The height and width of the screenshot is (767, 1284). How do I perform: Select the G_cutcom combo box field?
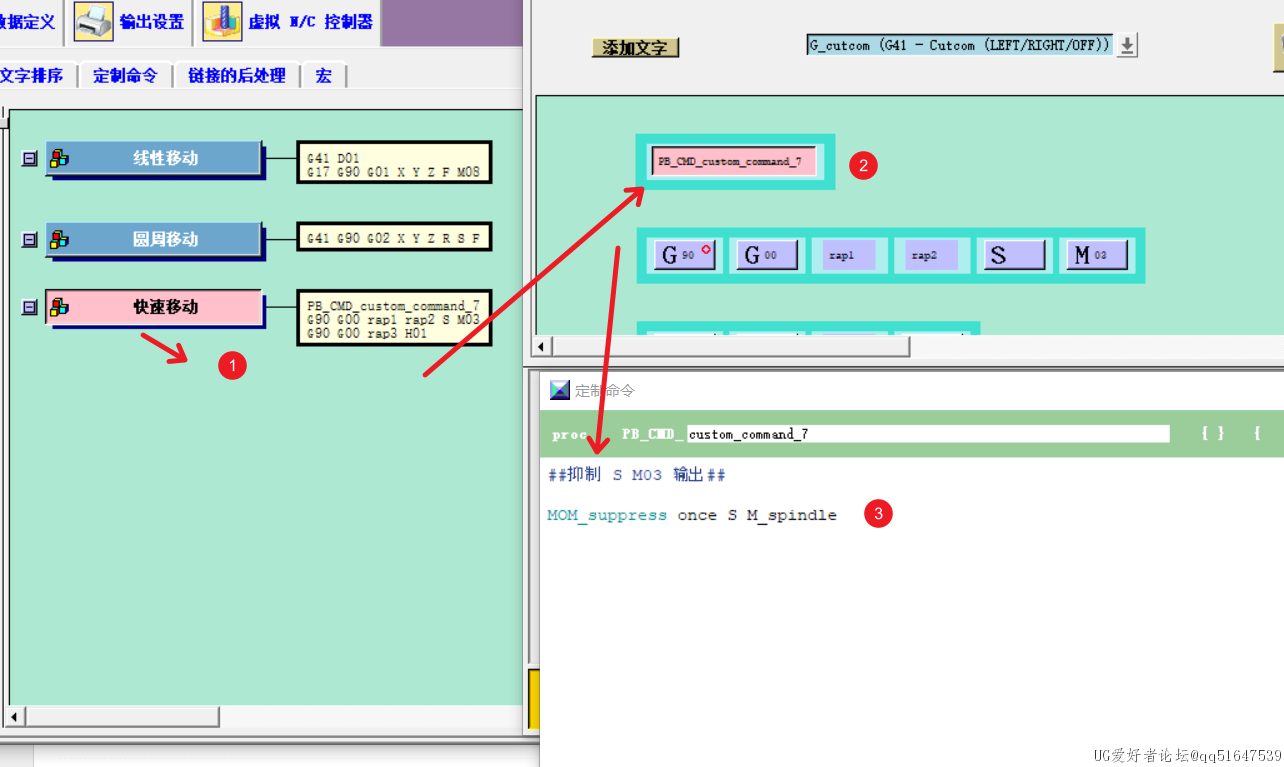[x=959, y=45]
